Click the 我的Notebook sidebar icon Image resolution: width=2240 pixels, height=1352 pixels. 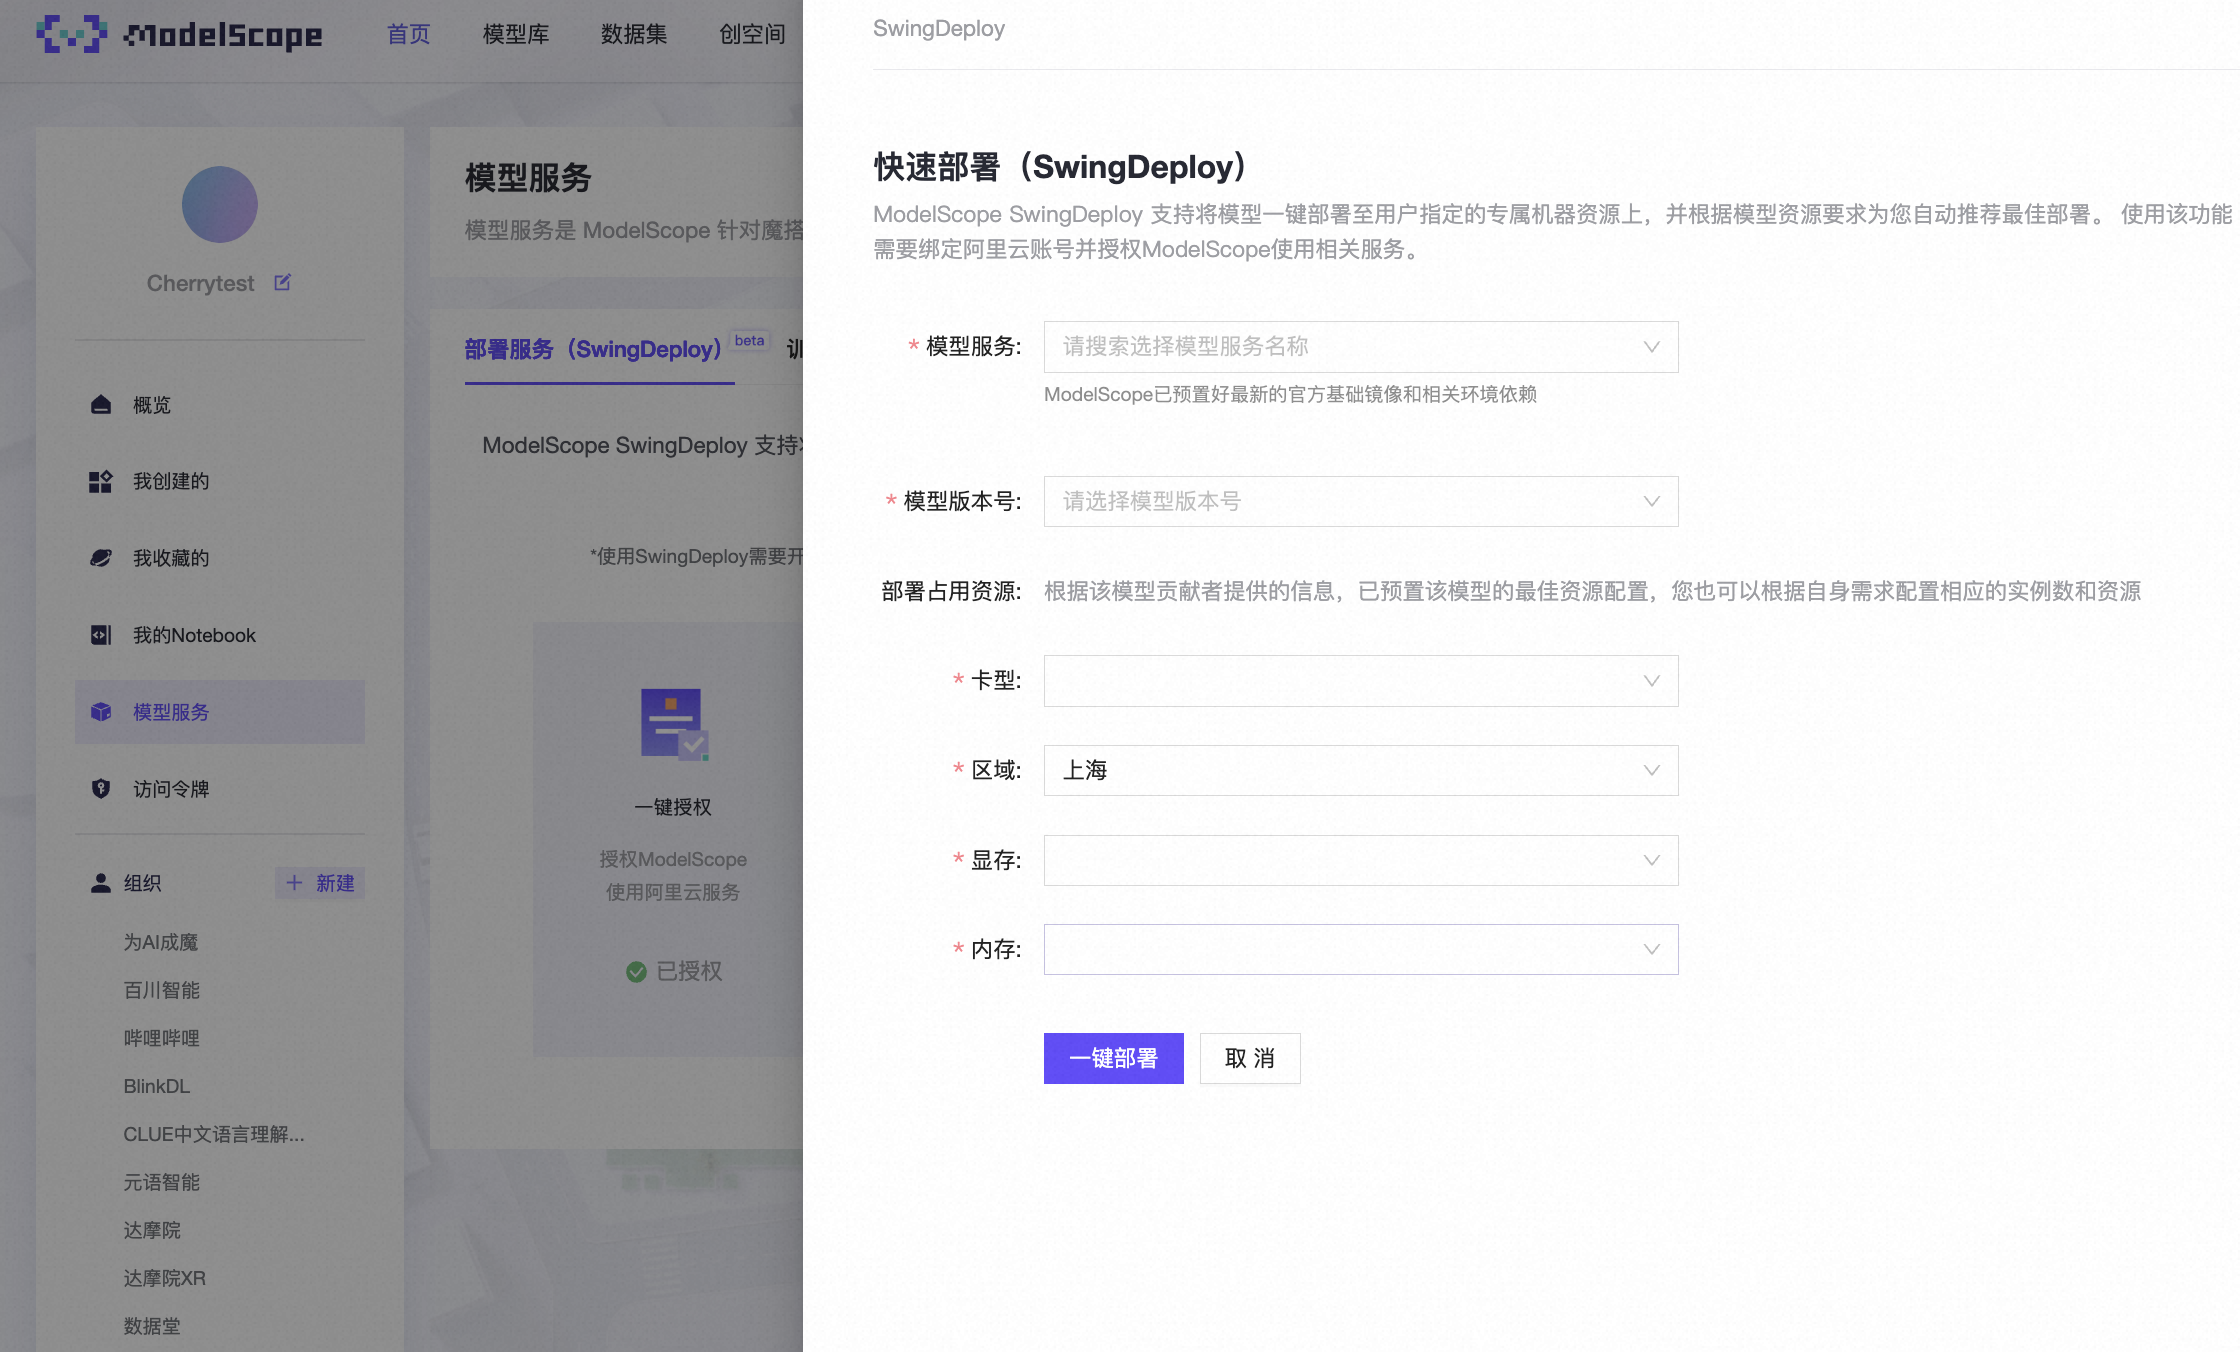point(101,635)
